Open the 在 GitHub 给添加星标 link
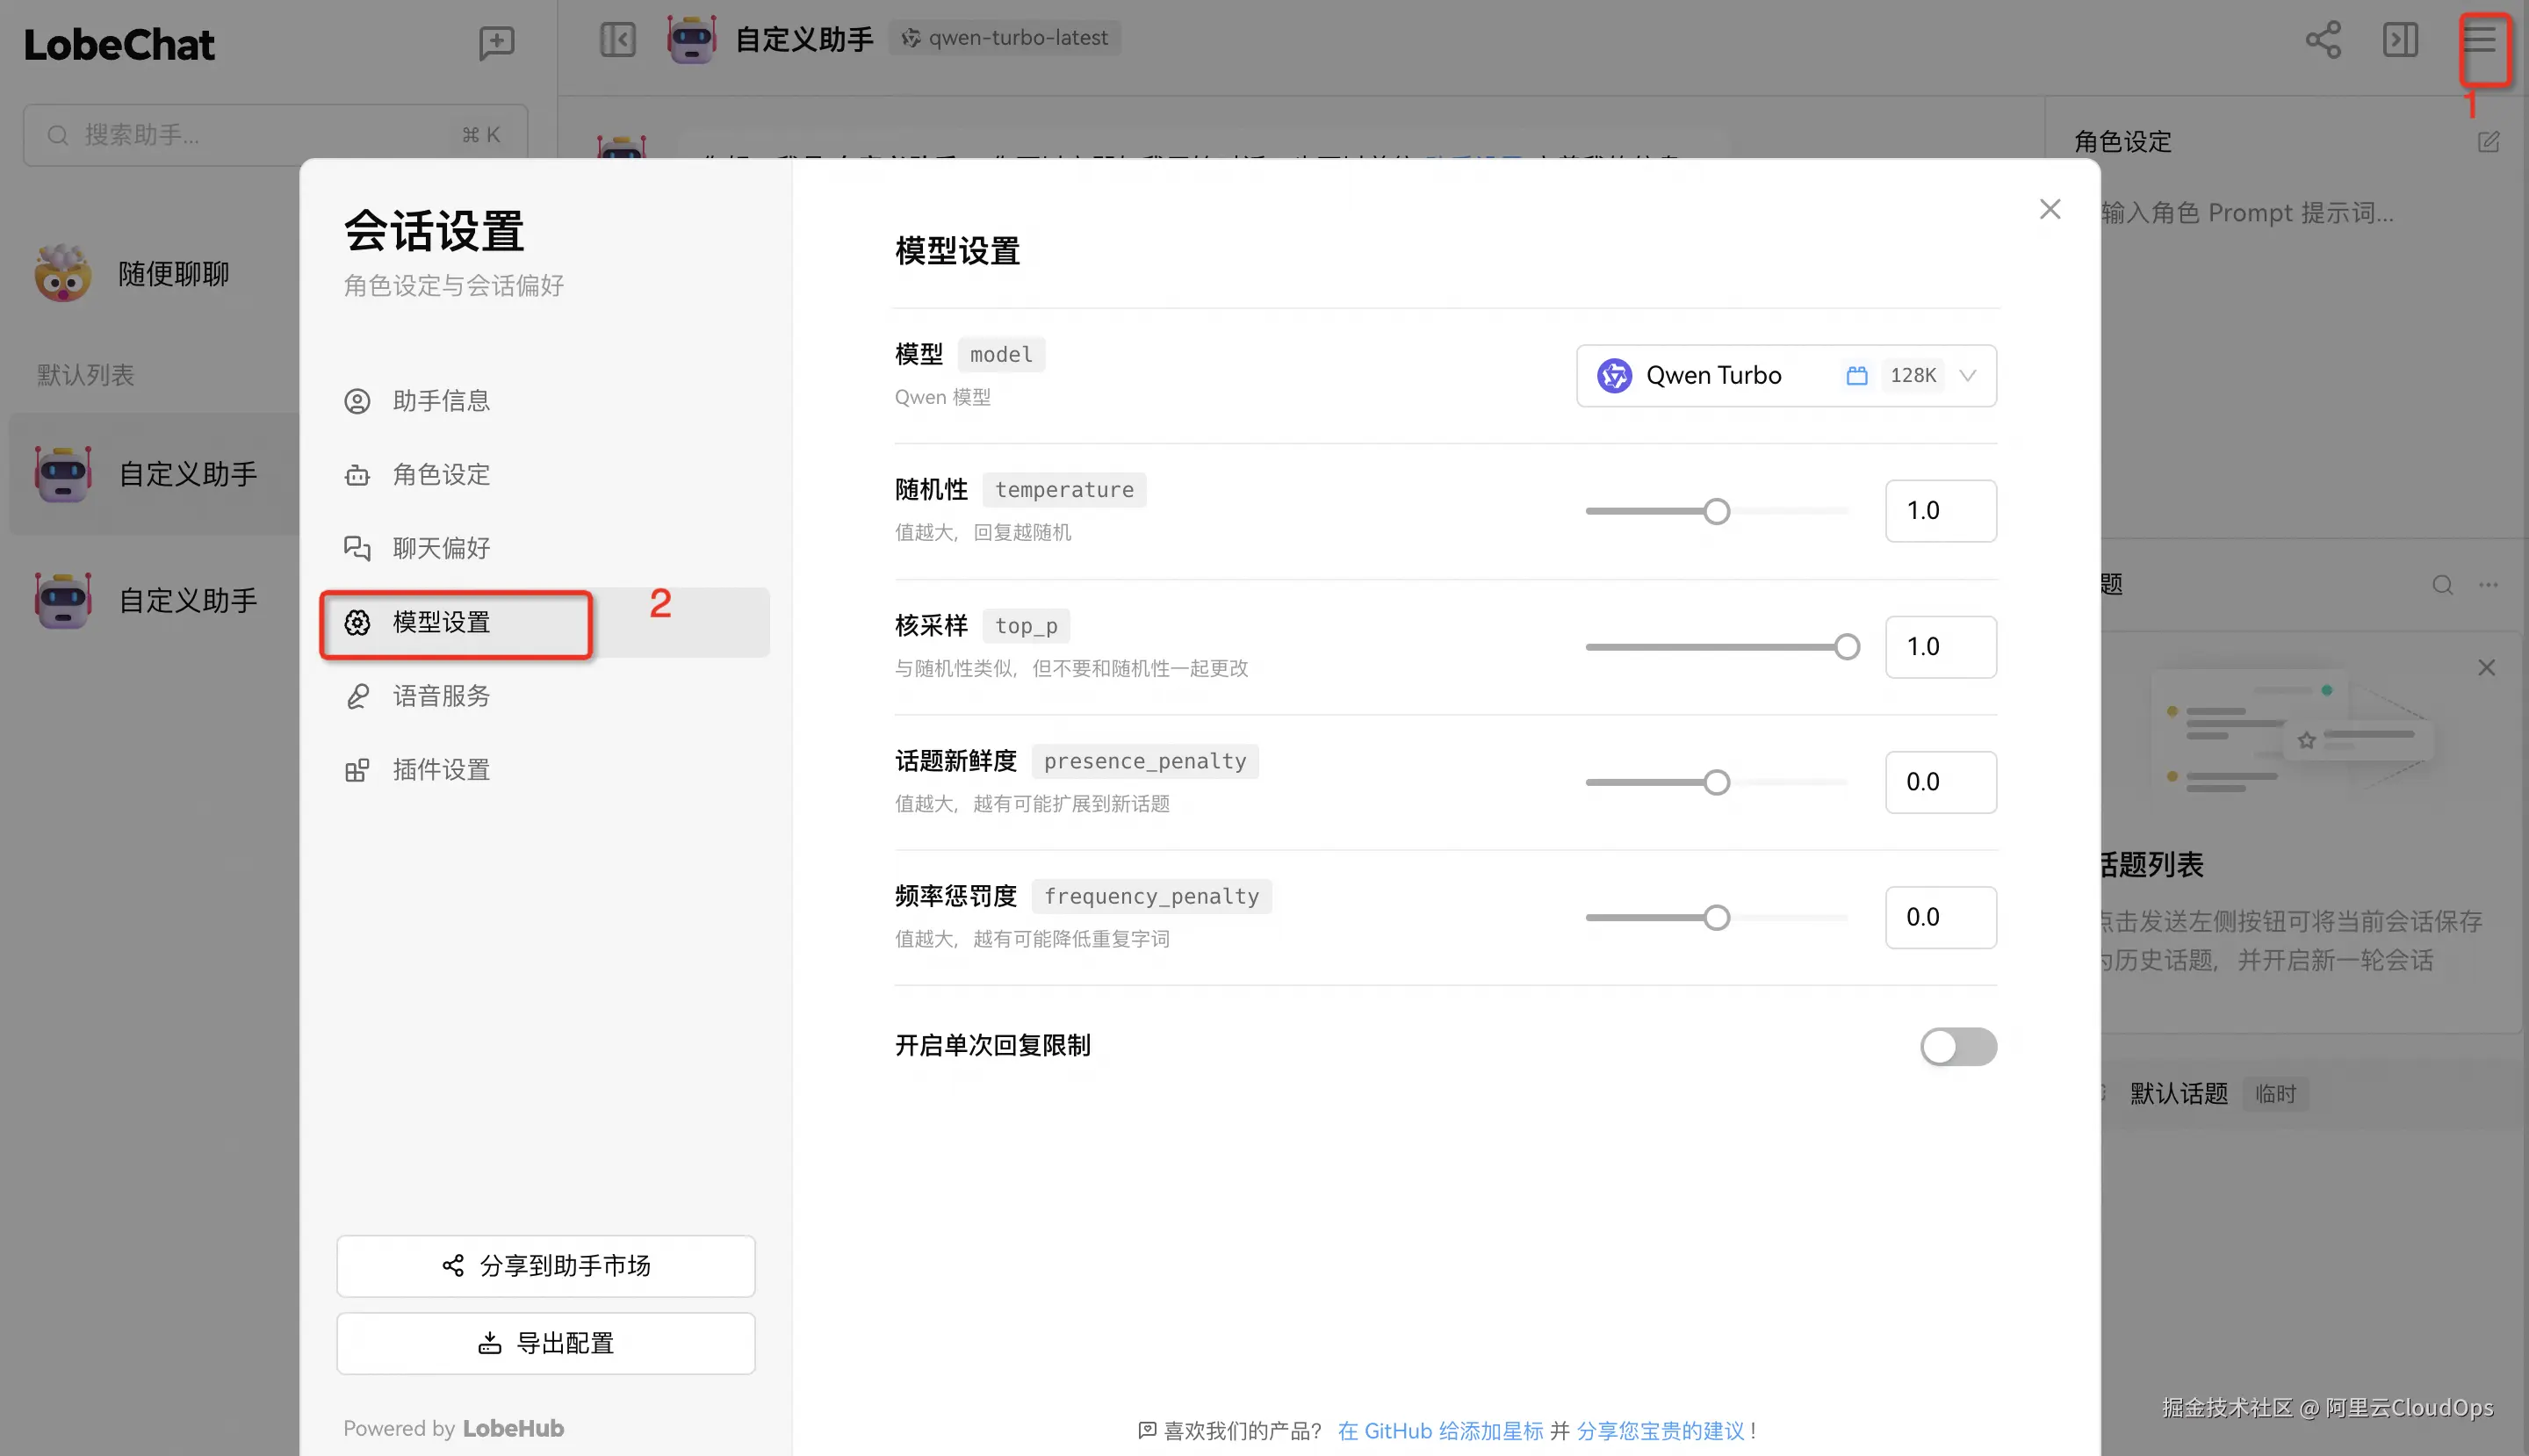2529x1456 pixels. [1440, 1430]
